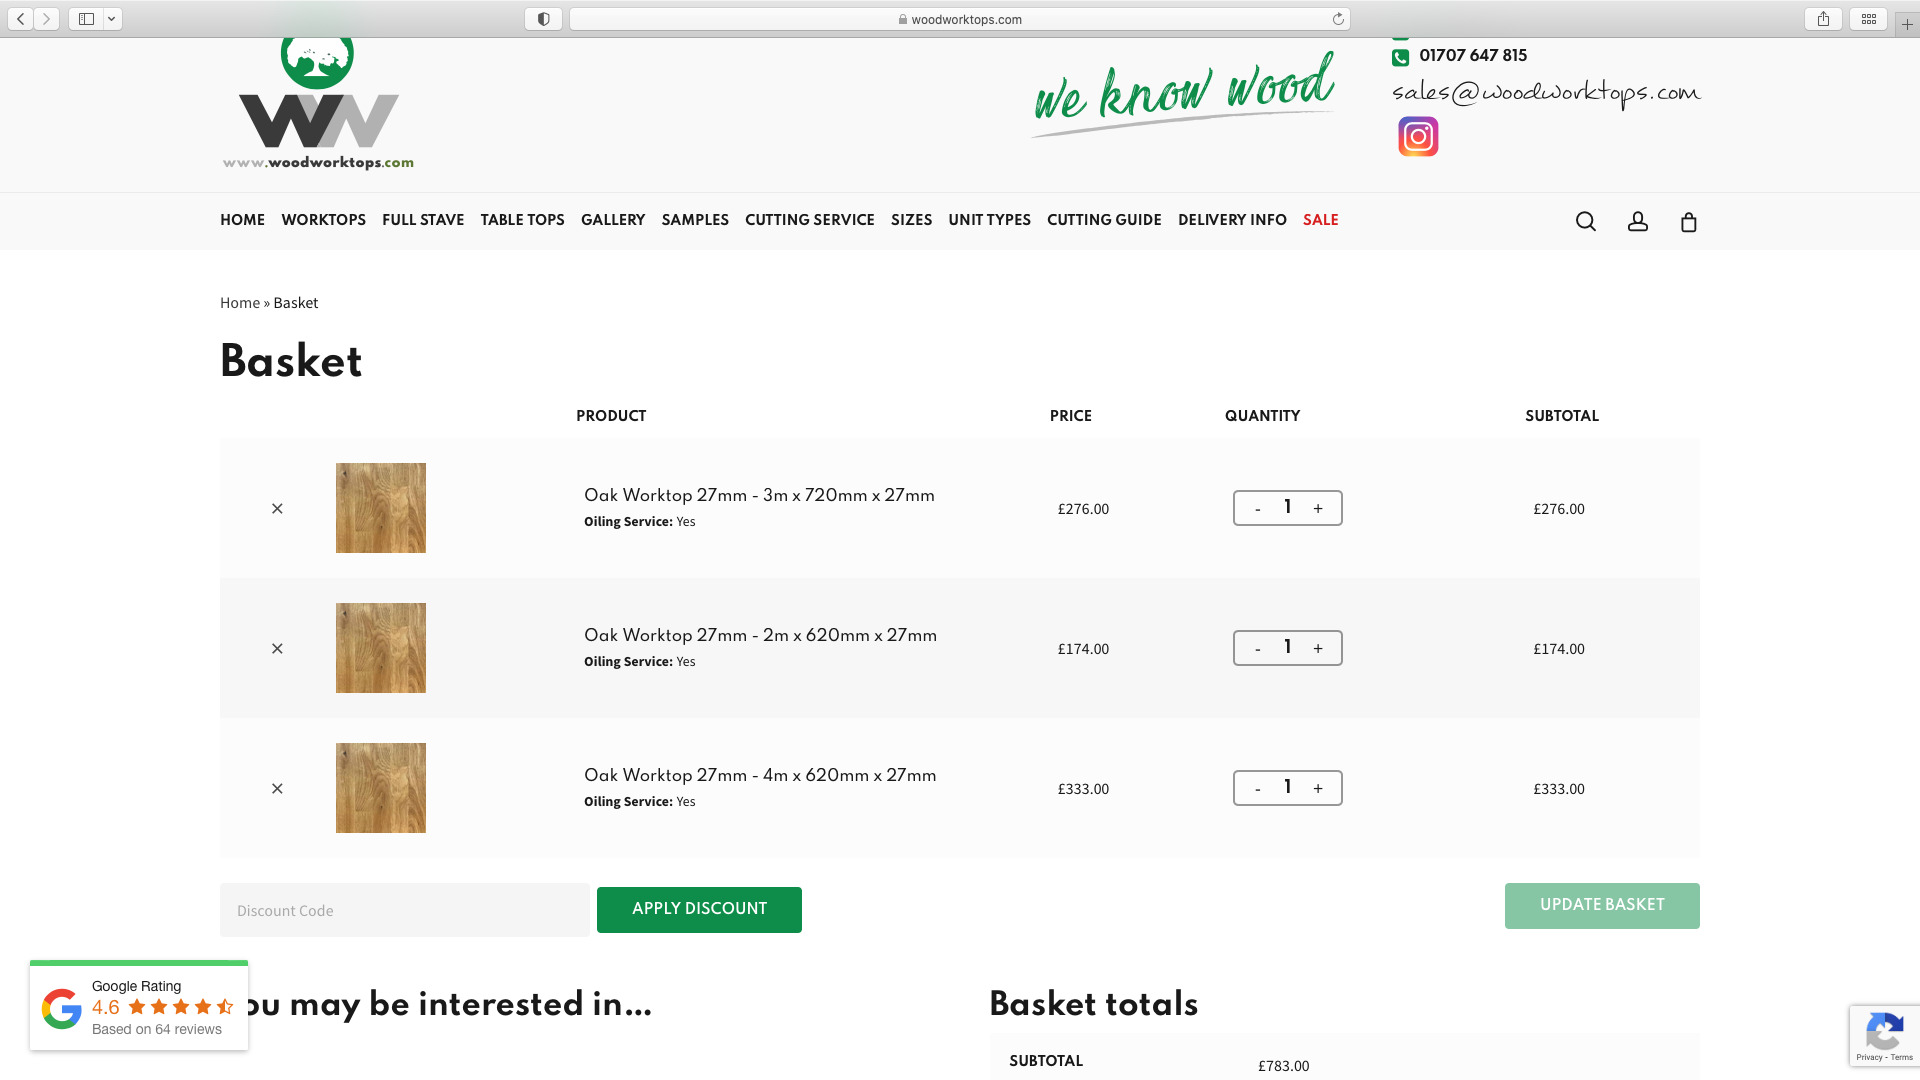
Task: Open the CUTTING GUIDE menu item
Action: 1104,220
